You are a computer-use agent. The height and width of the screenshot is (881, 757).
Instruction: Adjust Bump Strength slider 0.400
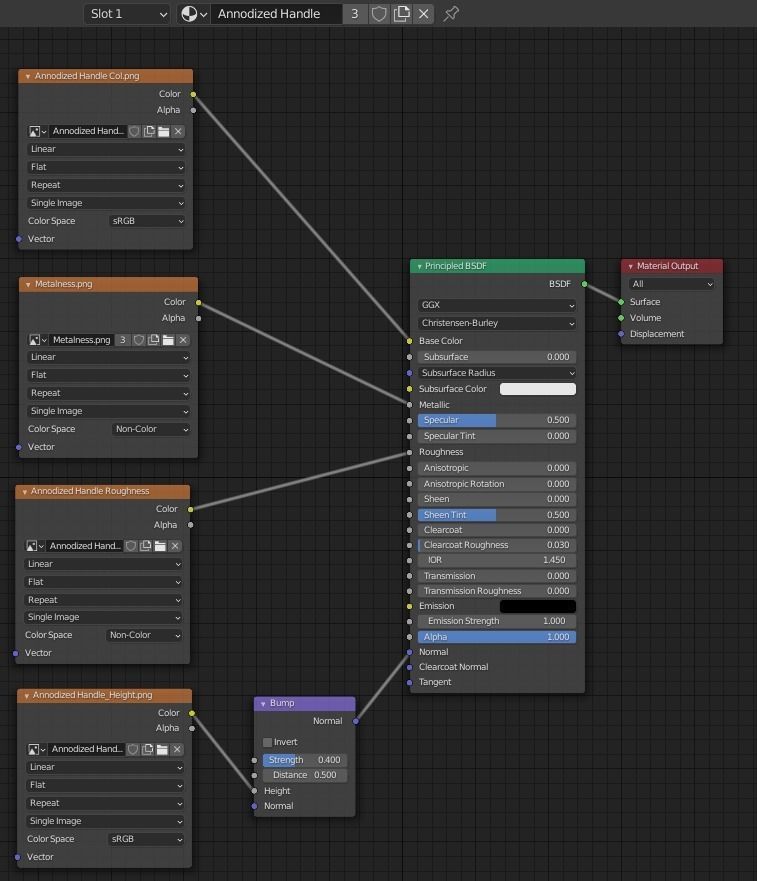pyautogui.click(x=305, y=760)
